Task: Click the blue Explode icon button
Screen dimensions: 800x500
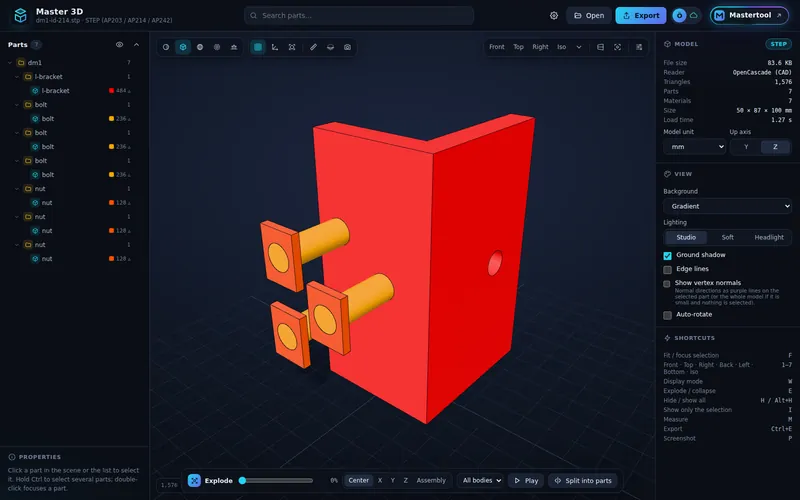Action: tap(194, 481)
